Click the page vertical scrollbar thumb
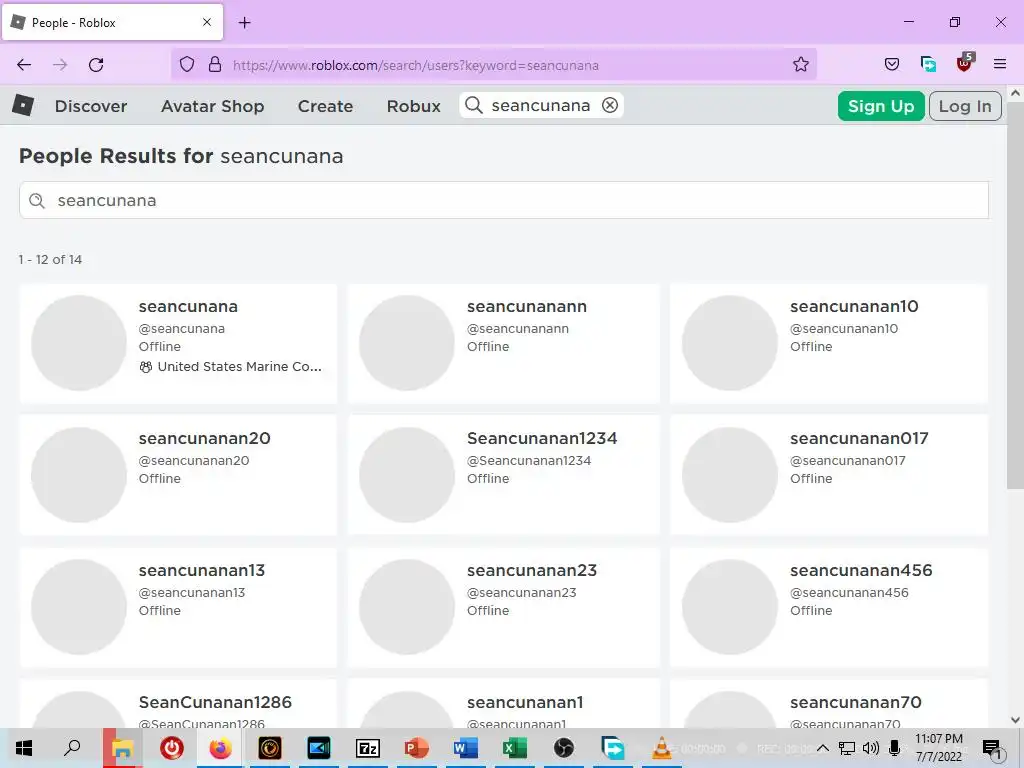1024x768 pixels. pyautogui.click(x=1015, y=294)
